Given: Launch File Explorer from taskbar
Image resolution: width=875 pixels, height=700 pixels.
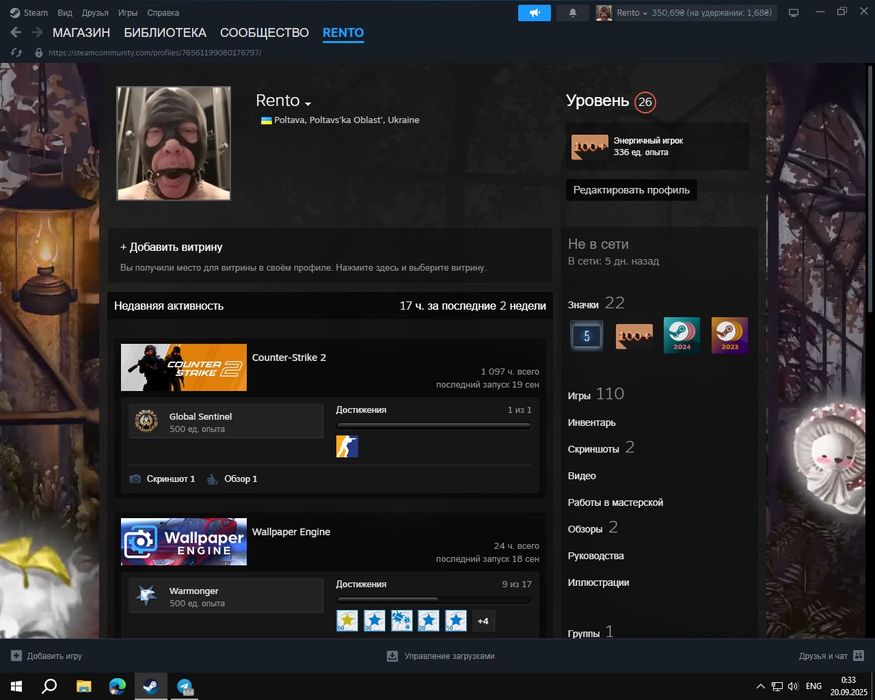Looking at the screenshot, I should coord(84,686).
